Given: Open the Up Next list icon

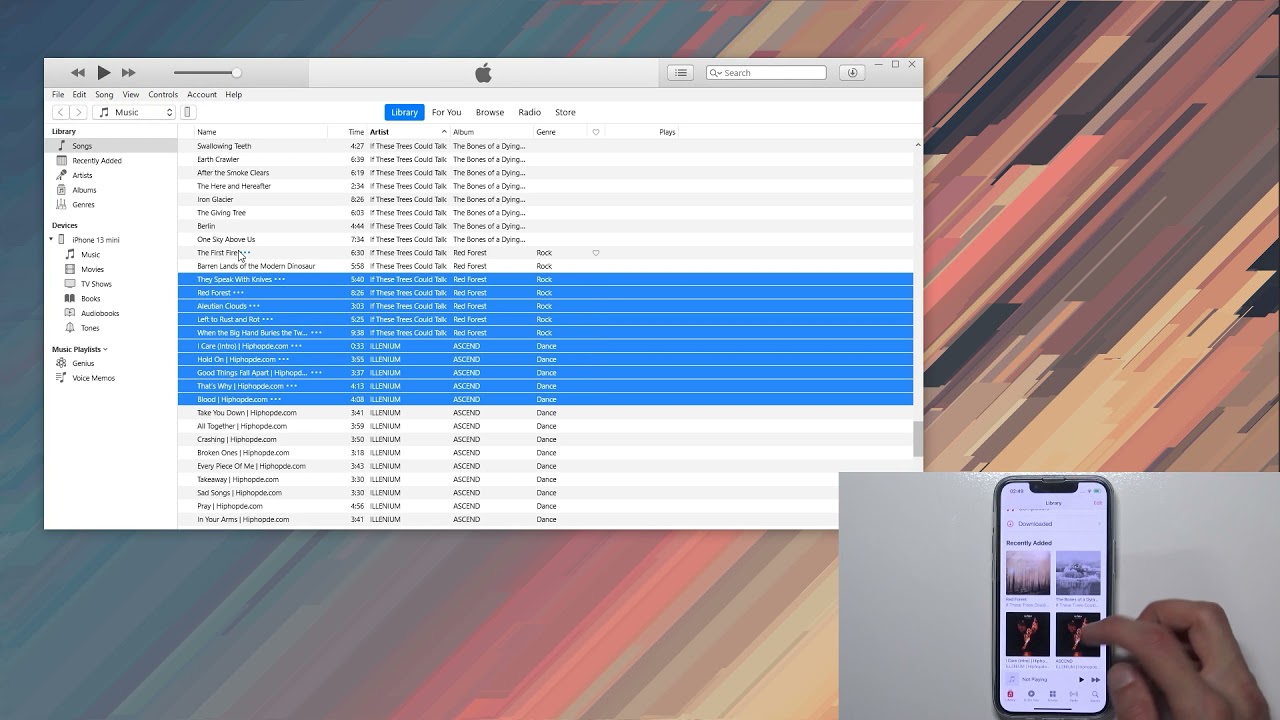Looking at the screenshot, I should point(681,73).
